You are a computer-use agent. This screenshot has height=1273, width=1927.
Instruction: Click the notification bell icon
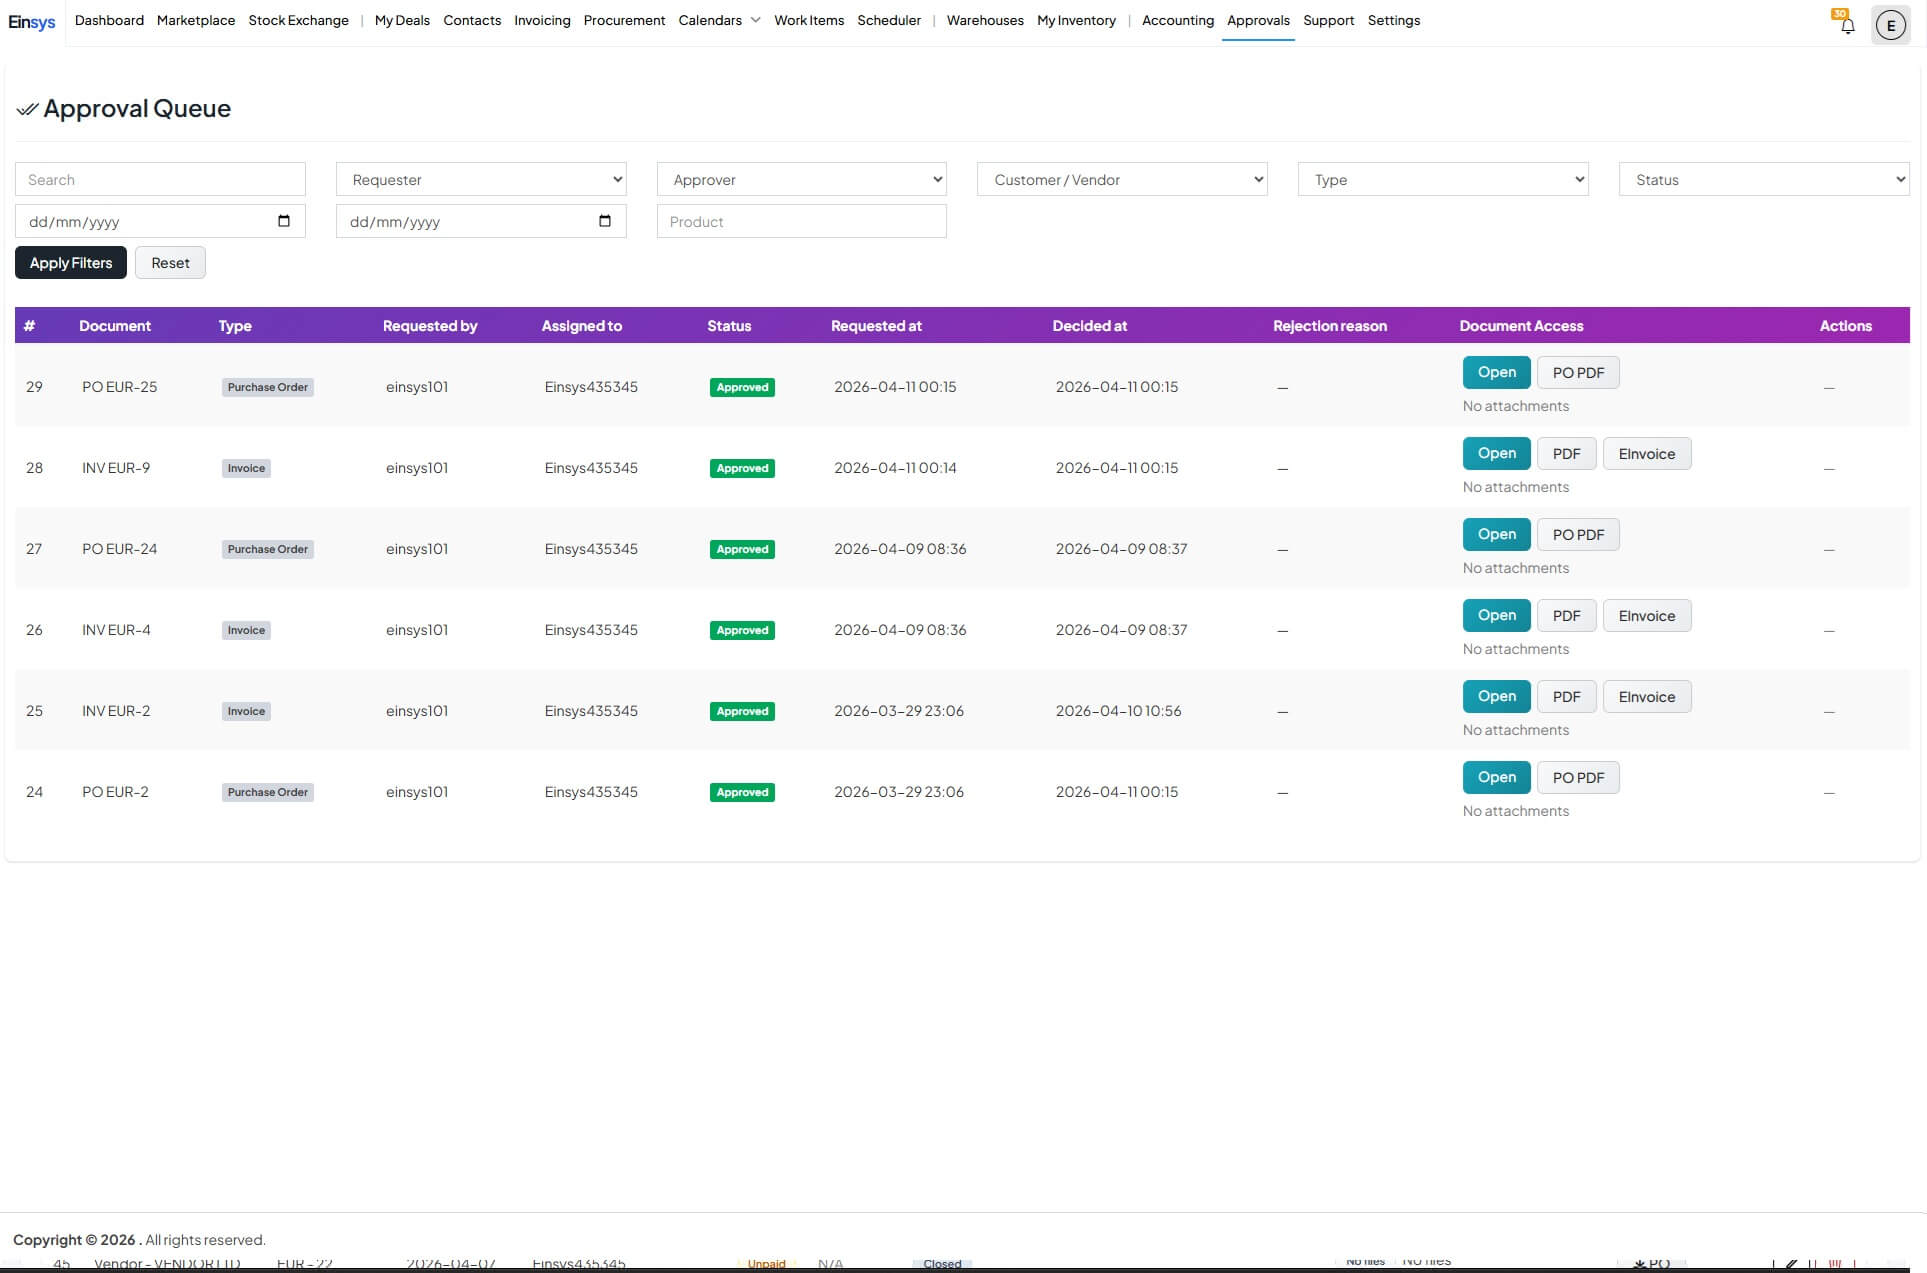(x=1847, y=26)
